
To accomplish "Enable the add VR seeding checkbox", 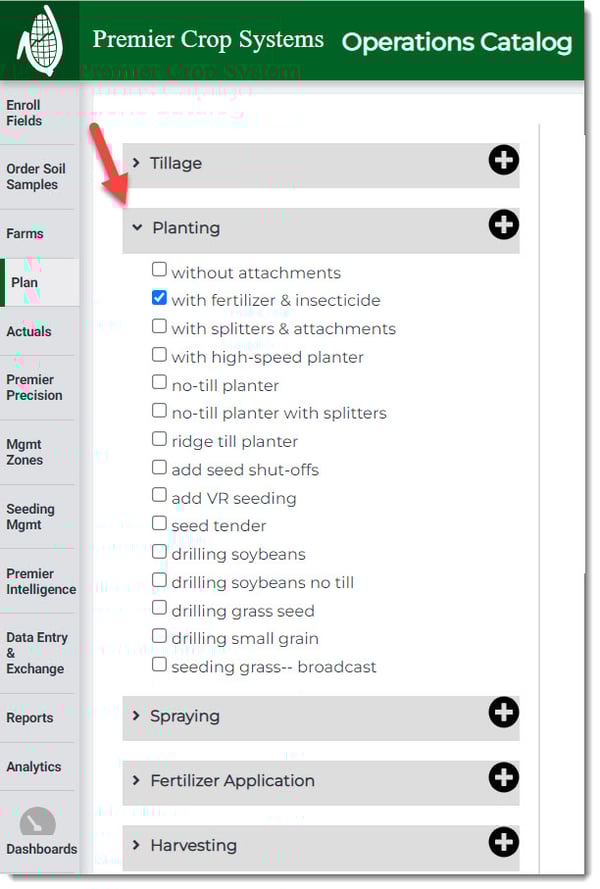I will (159, 495).
